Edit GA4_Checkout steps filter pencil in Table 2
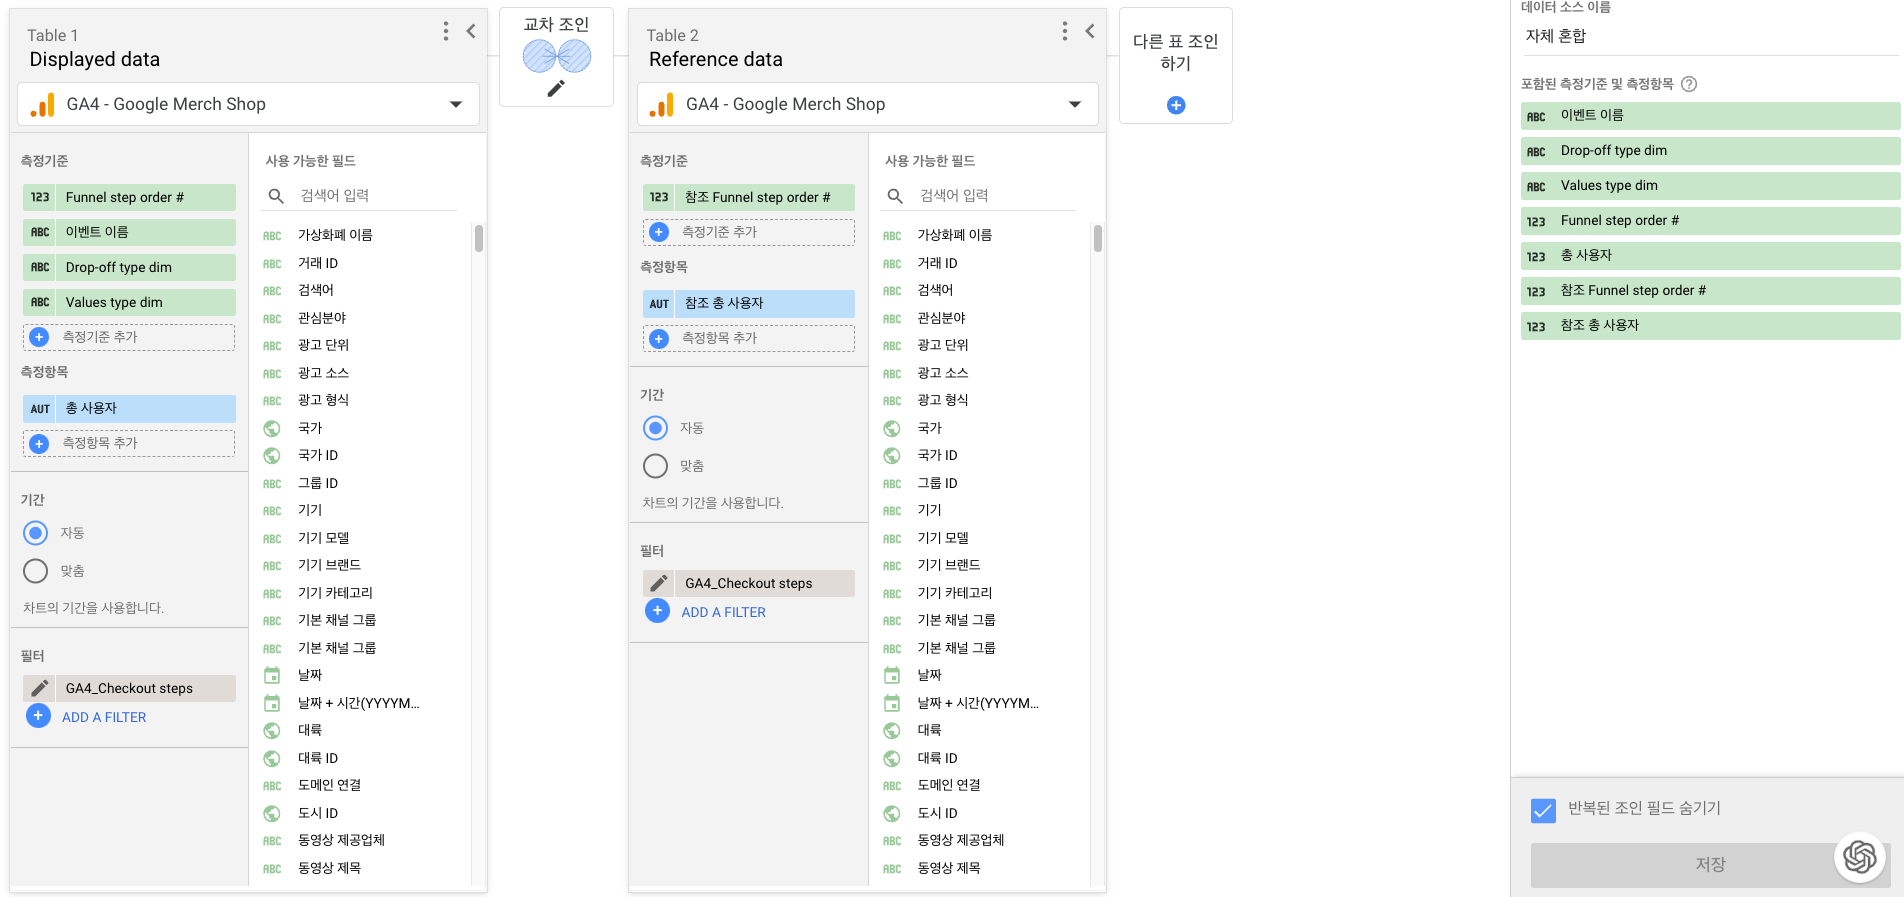1904x897 pixels. (x=659, y=583)
